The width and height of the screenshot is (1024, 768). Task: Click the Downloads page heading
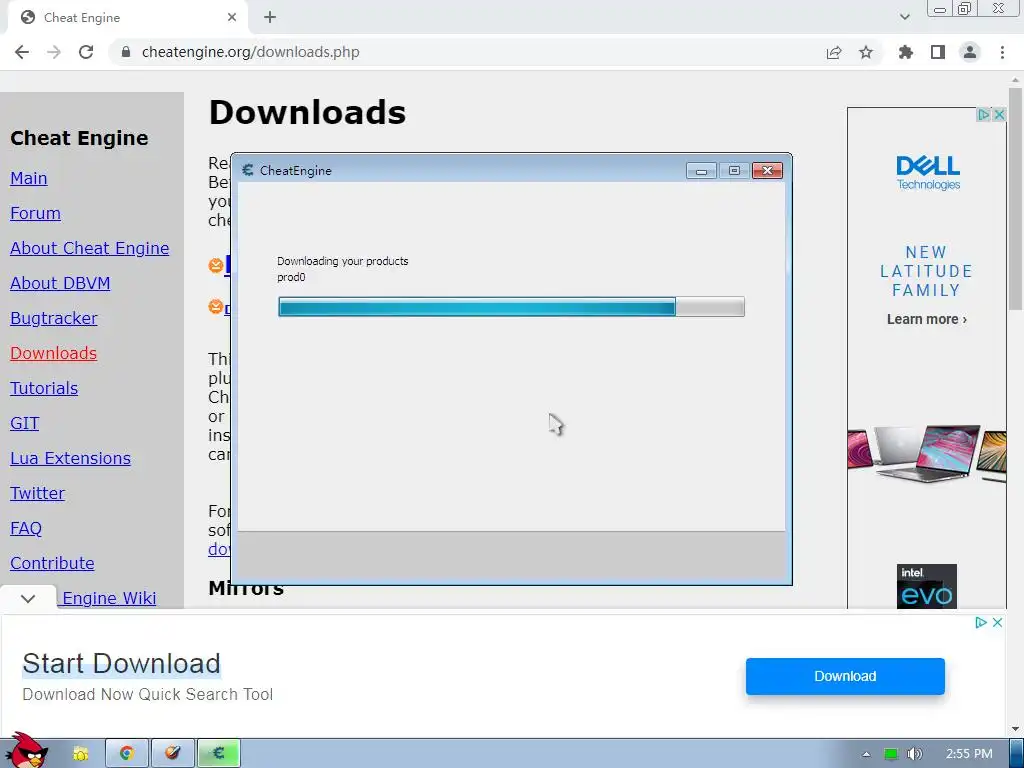click(x=308, y=112)
